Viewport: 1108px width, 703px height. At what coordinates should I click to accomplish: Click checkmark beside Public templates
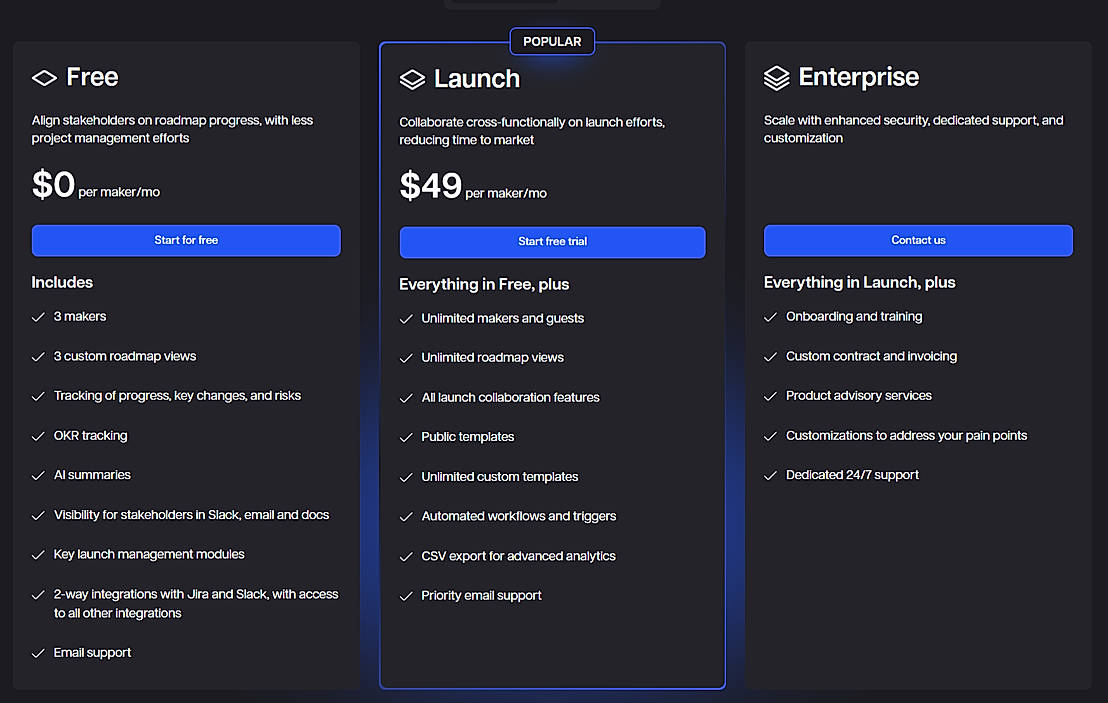(x=406, y=437)
